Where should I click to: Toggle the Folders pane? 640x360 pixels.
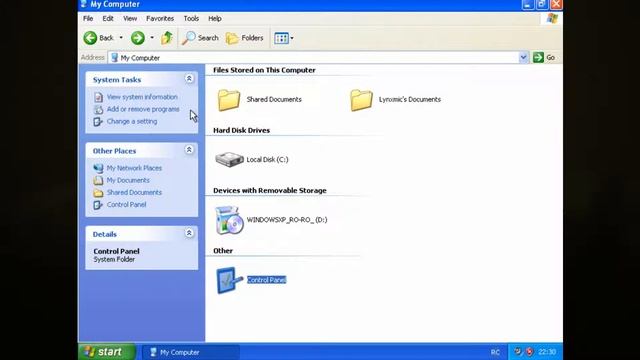click(x=244, y=38)
